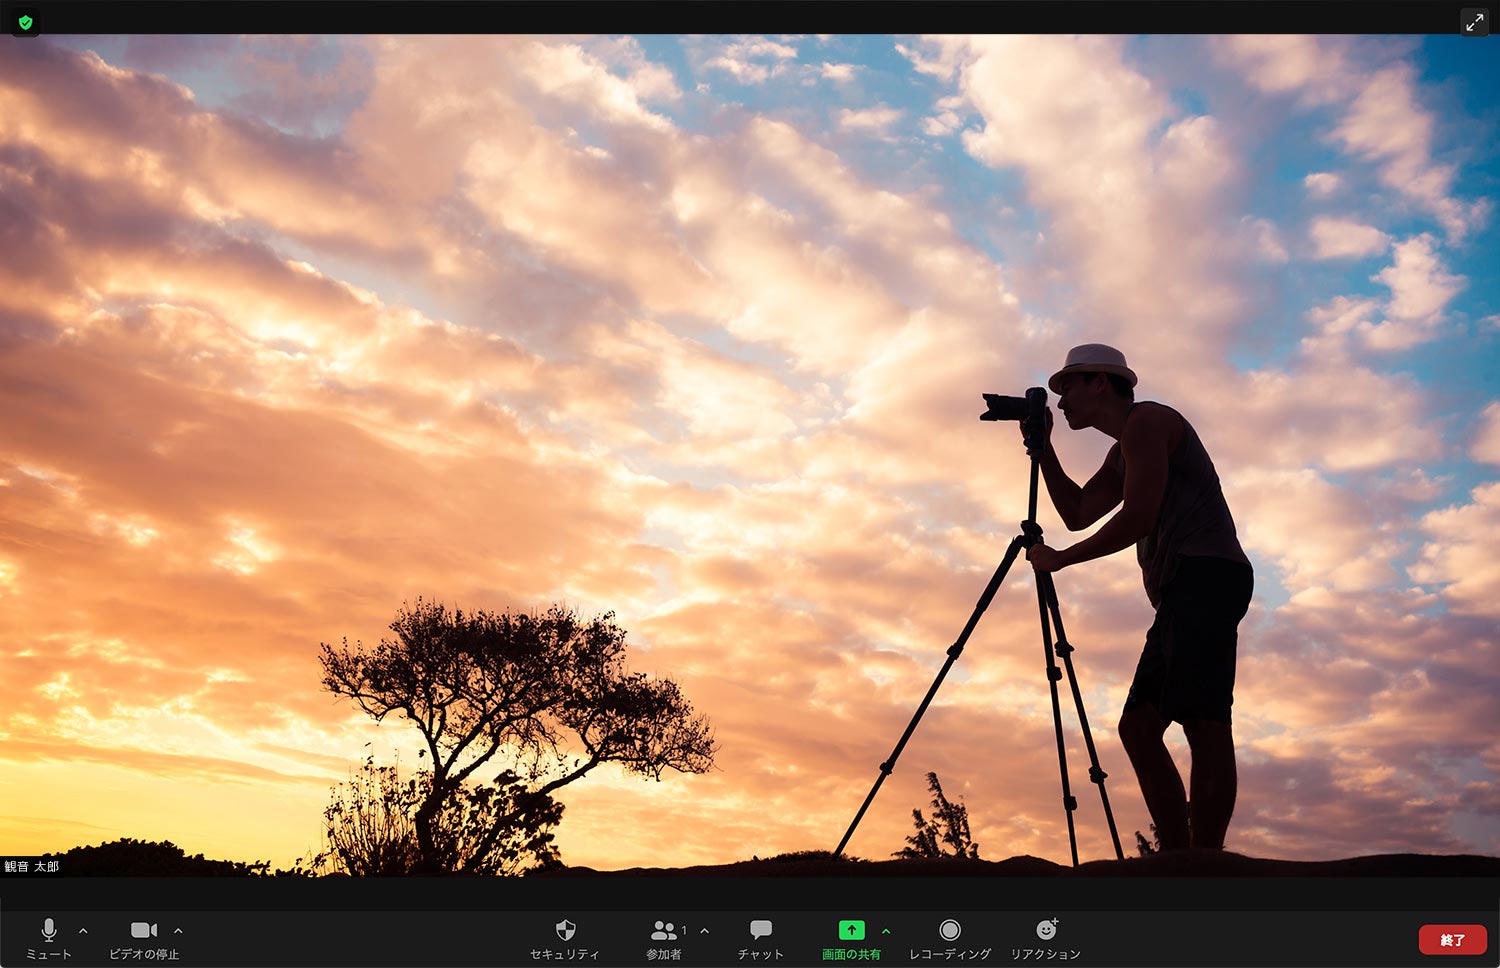Open the security shield icon in toolbar
The image size is (1500, 968).
pyautogui.click(x=565, y=930)
